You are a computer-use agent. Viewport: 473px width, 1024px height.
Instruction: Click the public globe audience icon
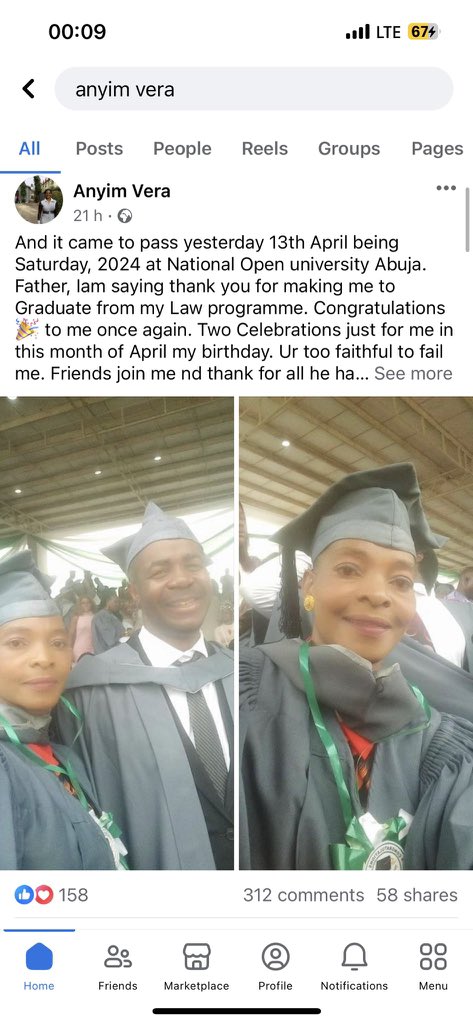coord(125,216)
